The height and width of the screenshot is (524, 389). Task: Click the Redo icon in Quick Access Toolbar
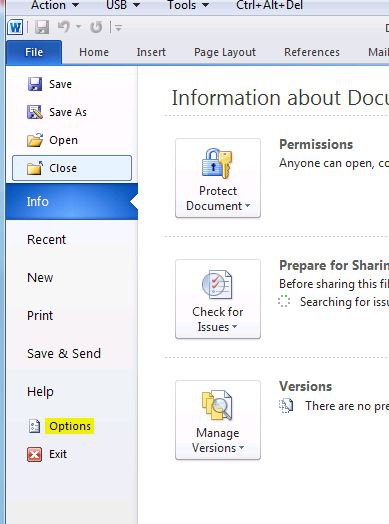(96, 27)
